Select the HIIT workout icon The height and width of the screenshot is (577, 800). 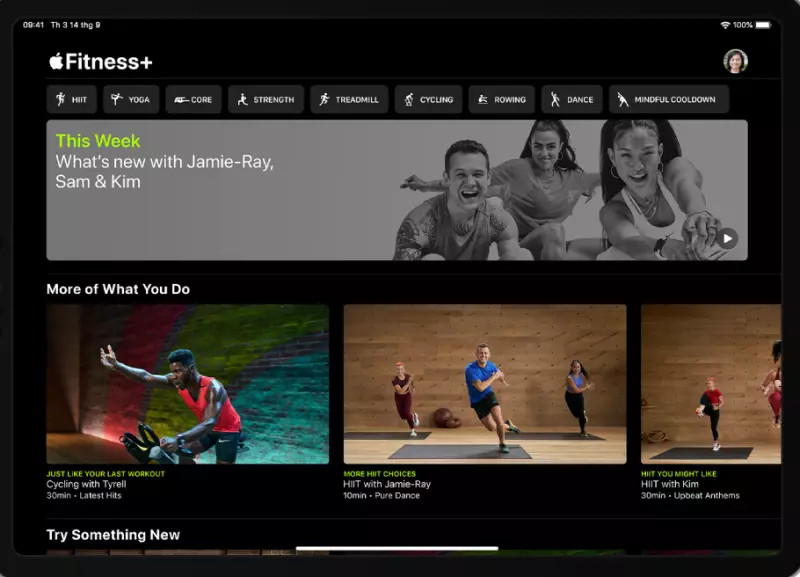pyautogui.click(x=61, y=99)
